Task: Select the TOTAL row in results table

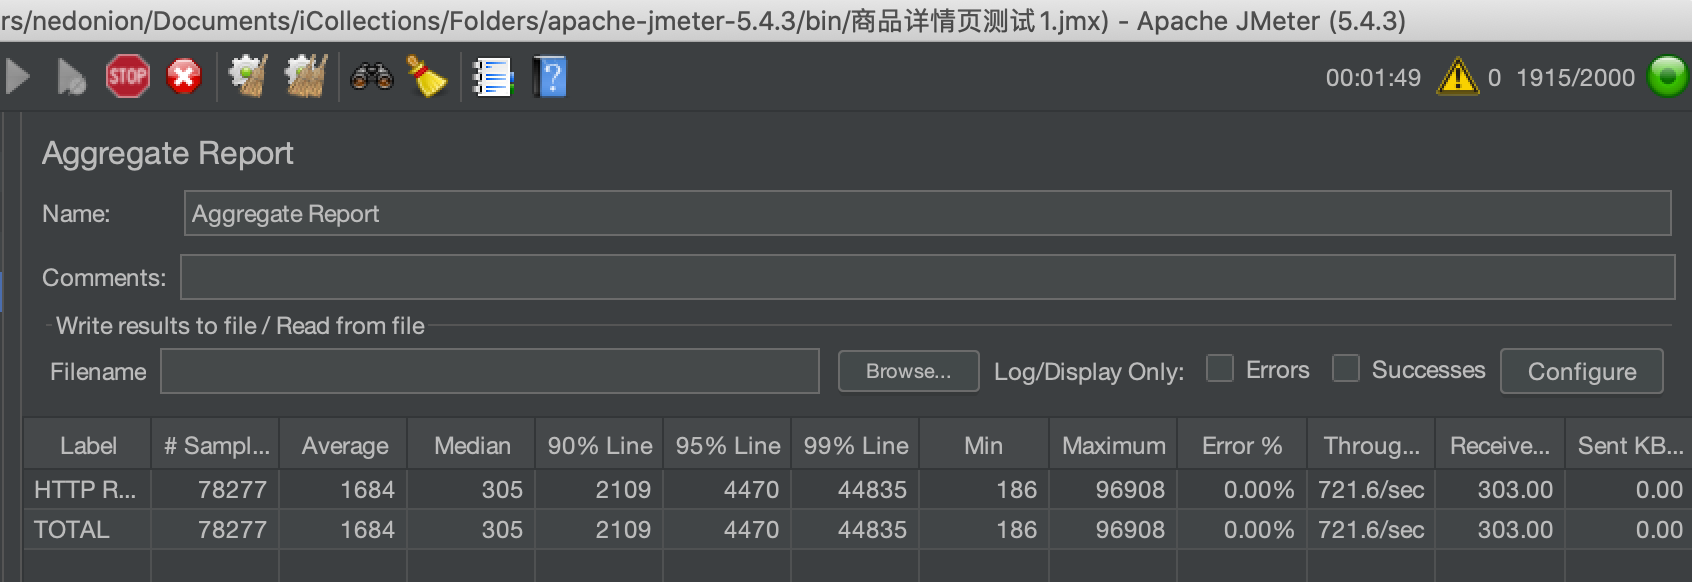Action: coord(857,530)
